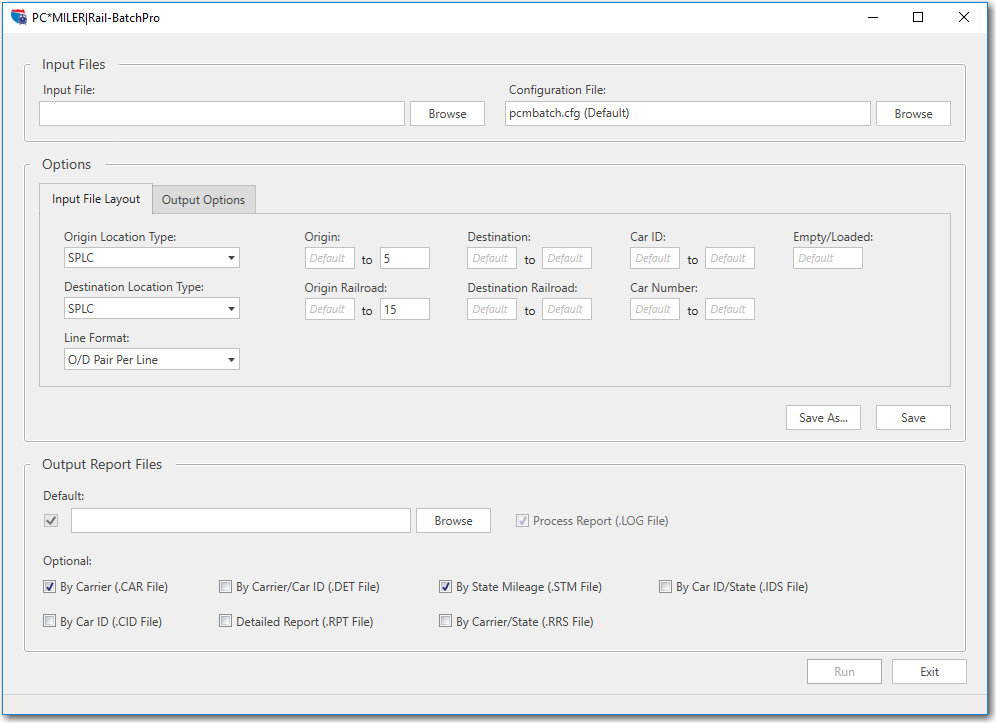Click the 'Empty/Loaded:' label
Viewport: 996px width, 723px height.
833,236
